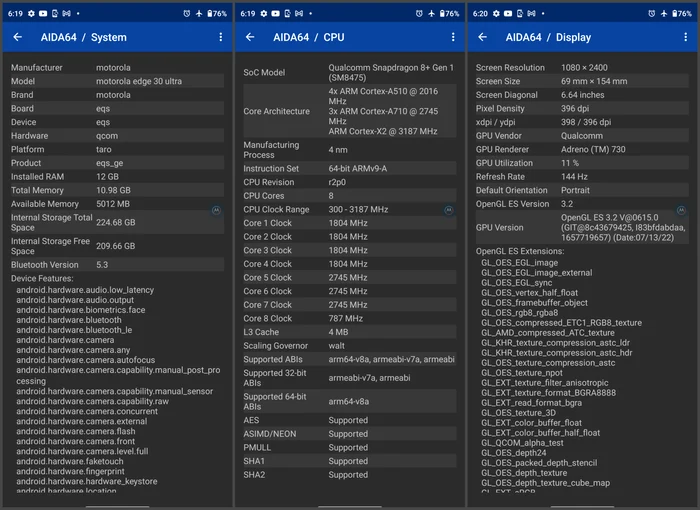The height and width of the screenshot is (510, 700).
Task: Tap the android.hardware.fingerprint feature entry
Action: 71,471
